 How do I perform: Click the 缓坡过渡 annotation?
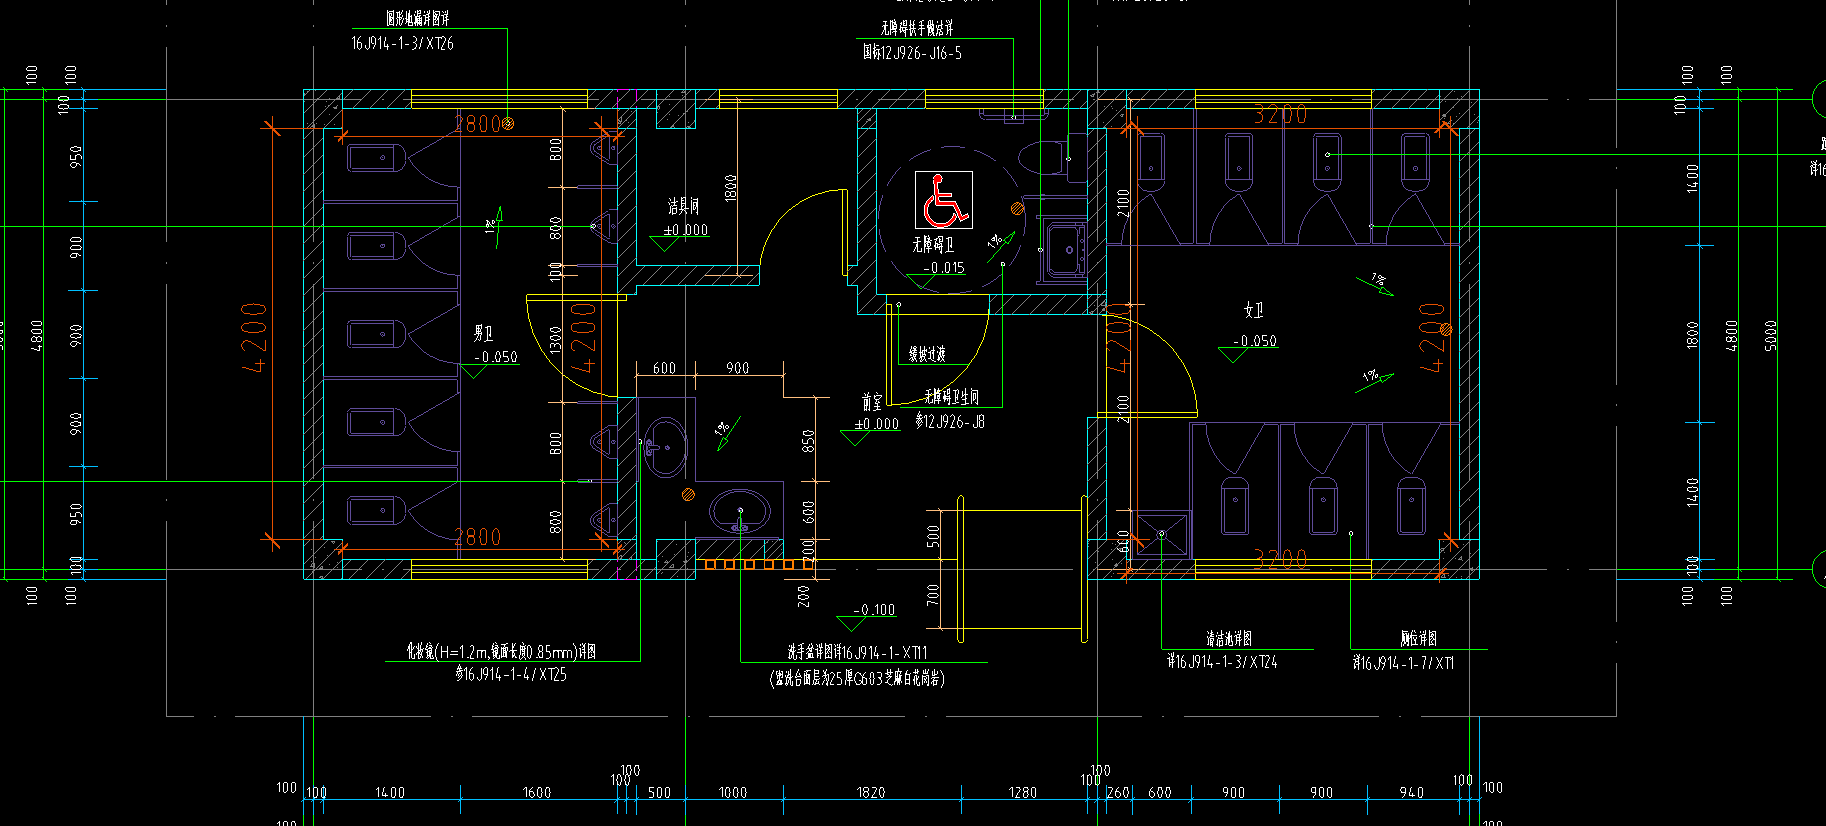[927, 354]
